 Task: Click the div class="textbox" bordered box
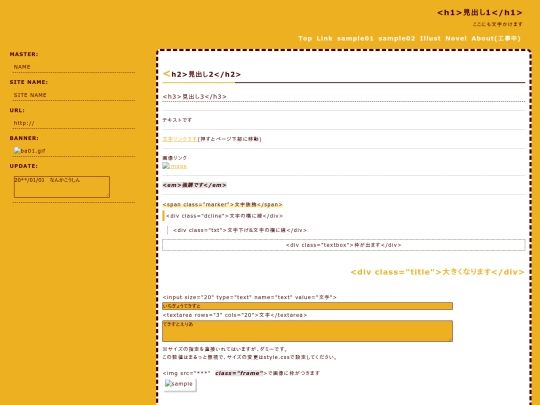[x=344, y=245]
